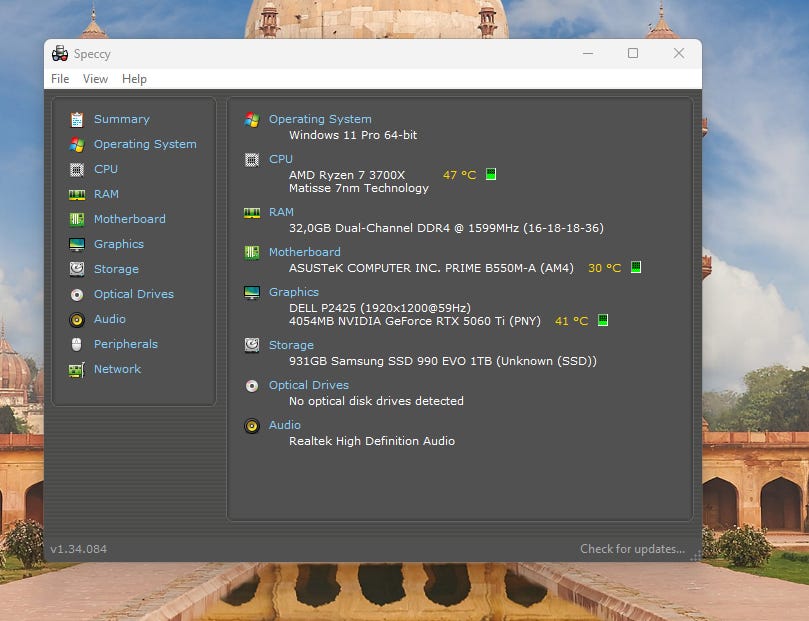Click the 'Realtek High Definition Audio' text
809x621 pixels.
pyautogui.click(x=372, y=441)
